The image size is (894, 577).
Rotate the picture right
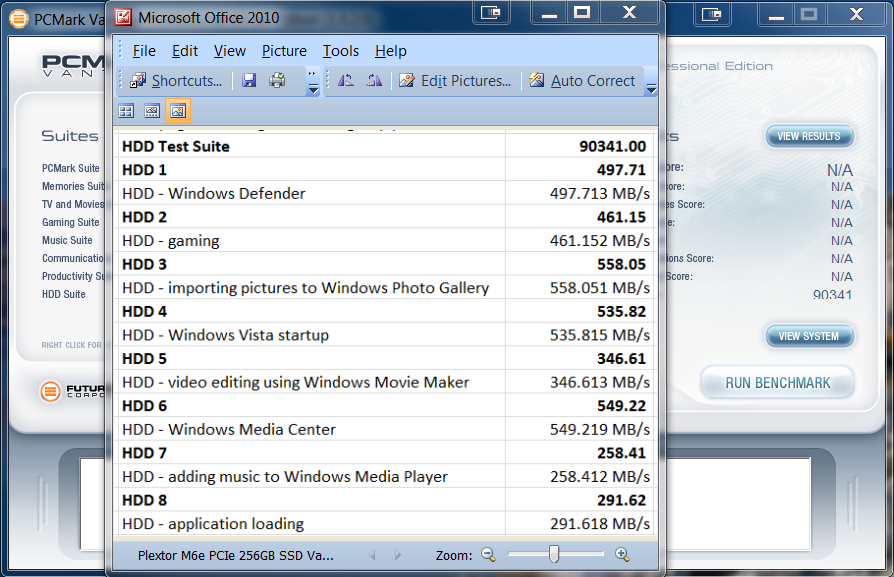pyautogui.click(x=374, y=81)
